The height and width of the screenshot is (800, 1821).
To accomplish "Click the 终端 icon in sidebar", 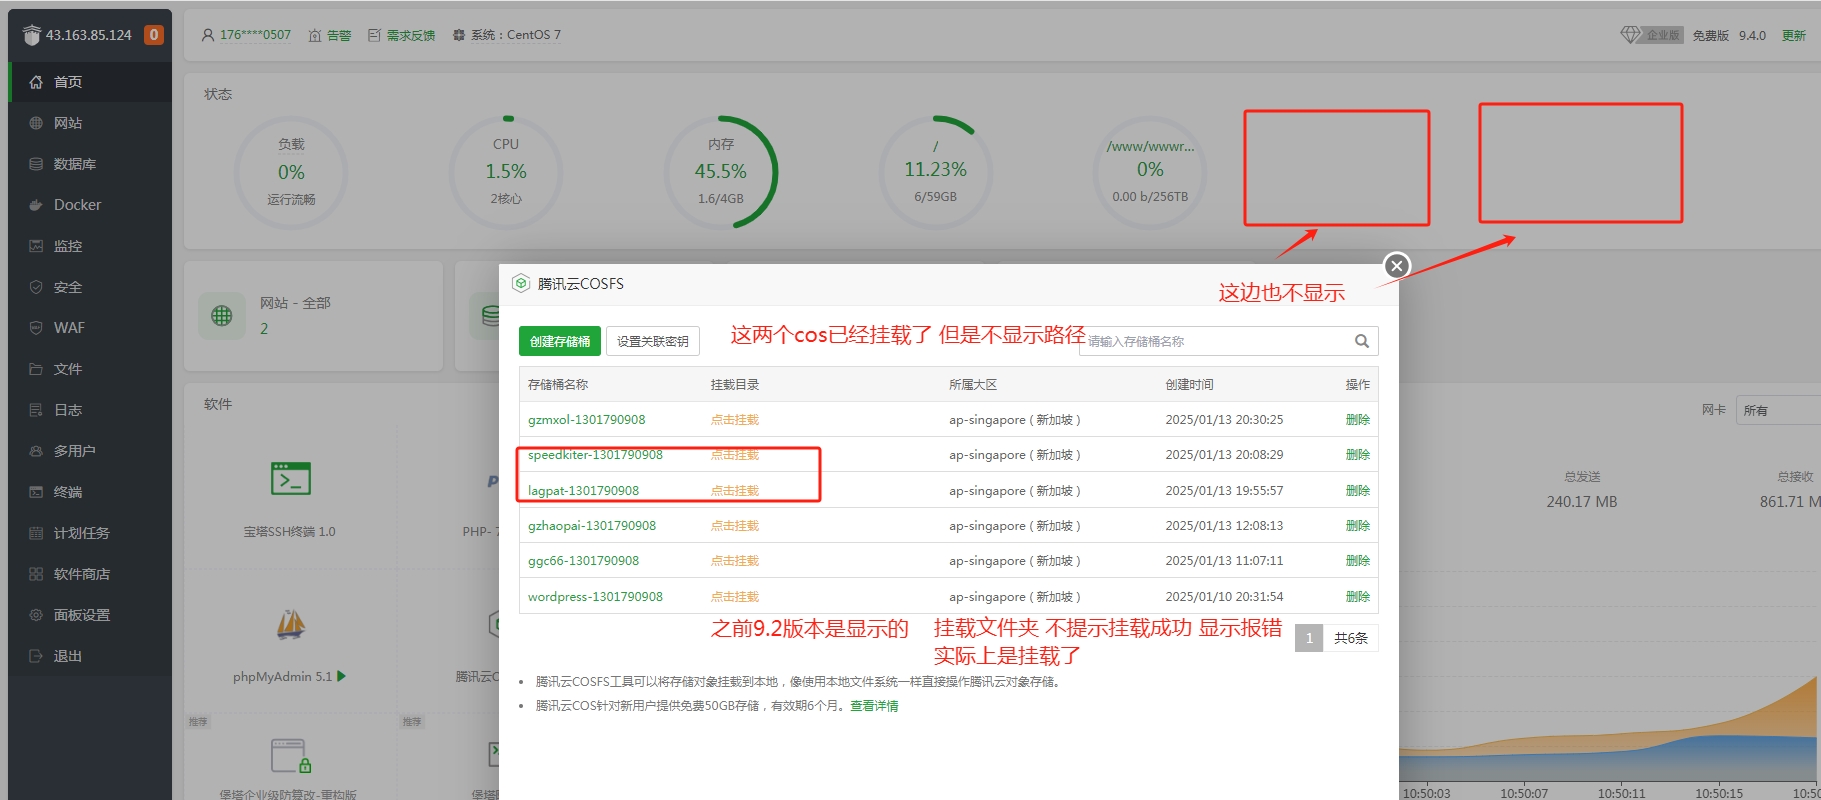I will (36, 492).
